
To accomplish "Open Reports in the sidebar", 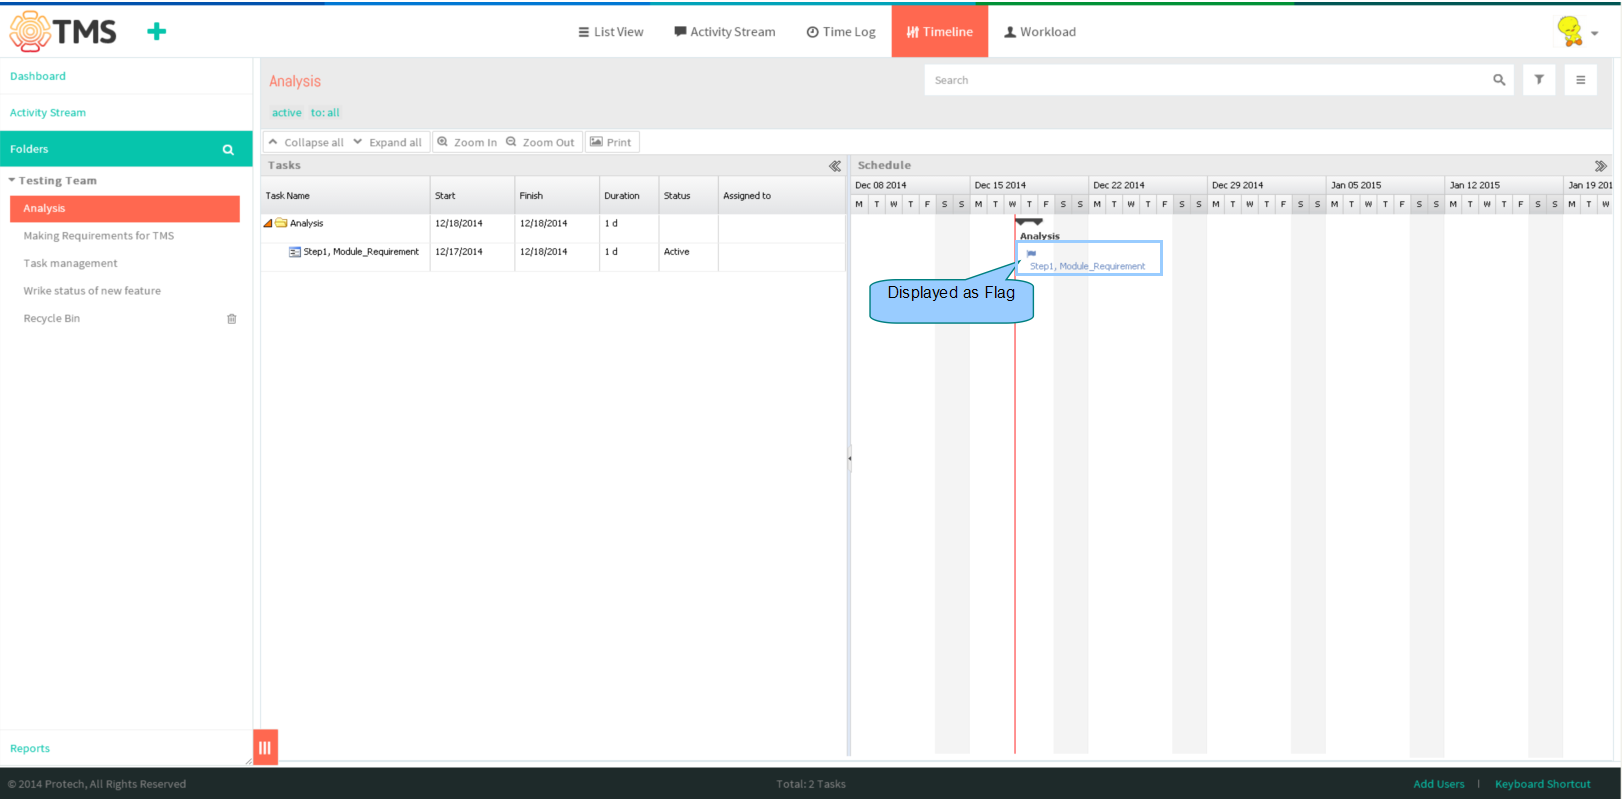I will click(x=30, y=748).
